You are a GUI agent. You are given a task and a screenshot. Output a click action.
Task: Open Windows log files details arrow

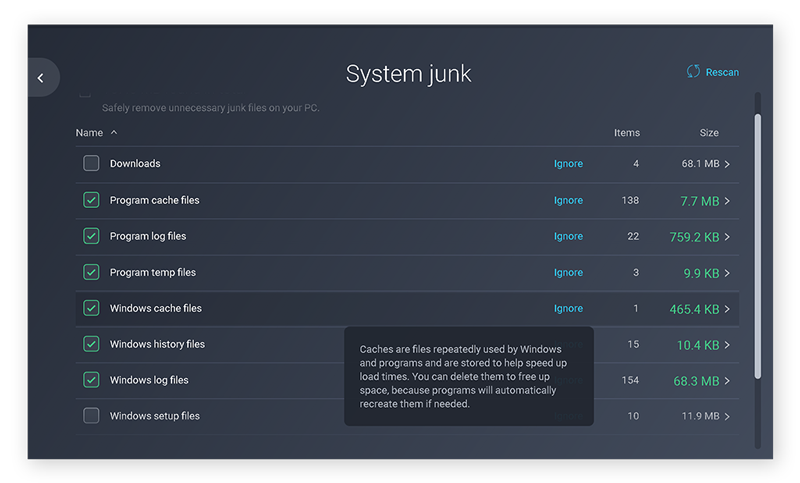point(727,381)
